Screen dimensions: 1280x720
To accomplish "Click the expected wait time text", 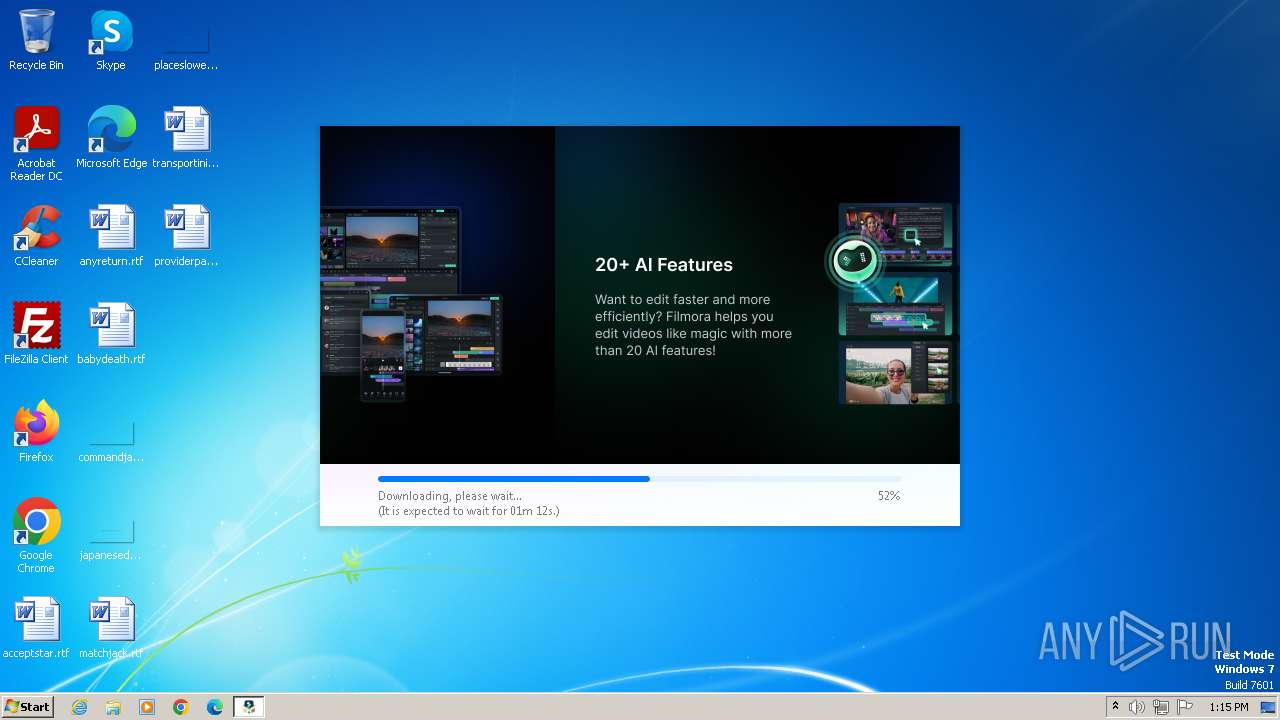I will point(469,511).
